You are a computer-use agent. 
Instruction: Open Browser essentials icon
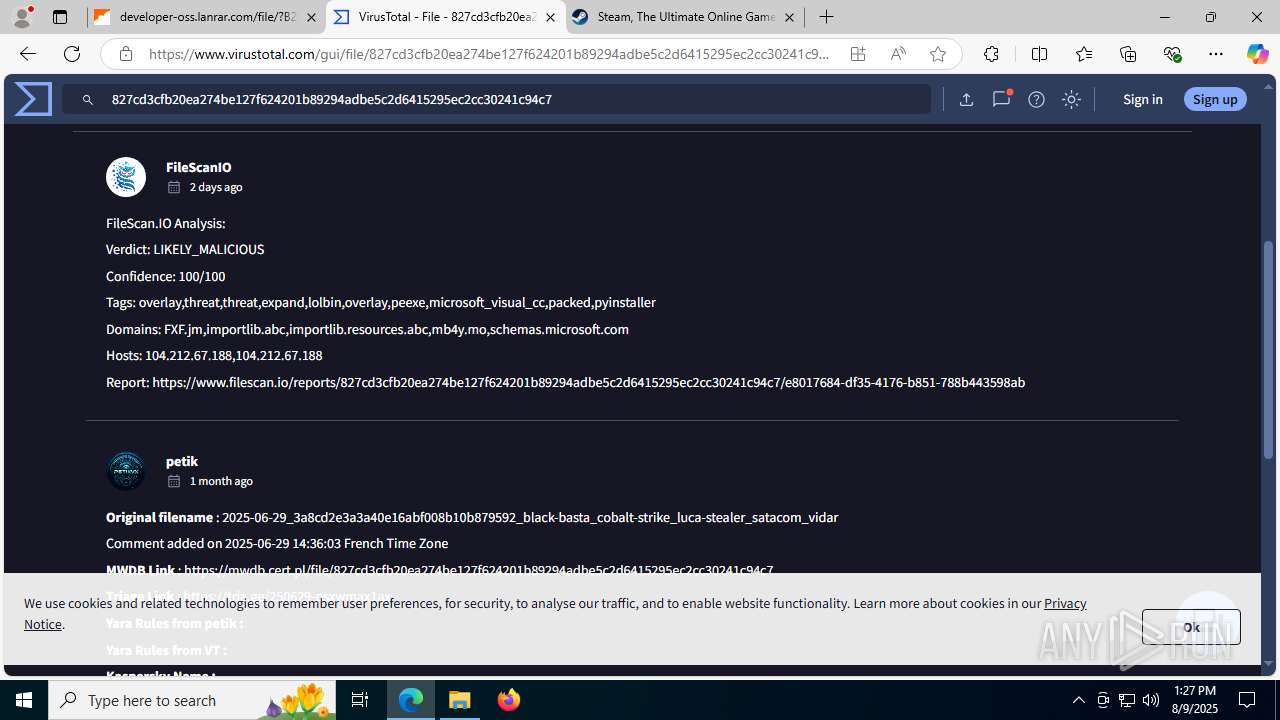pos(1172,54)
